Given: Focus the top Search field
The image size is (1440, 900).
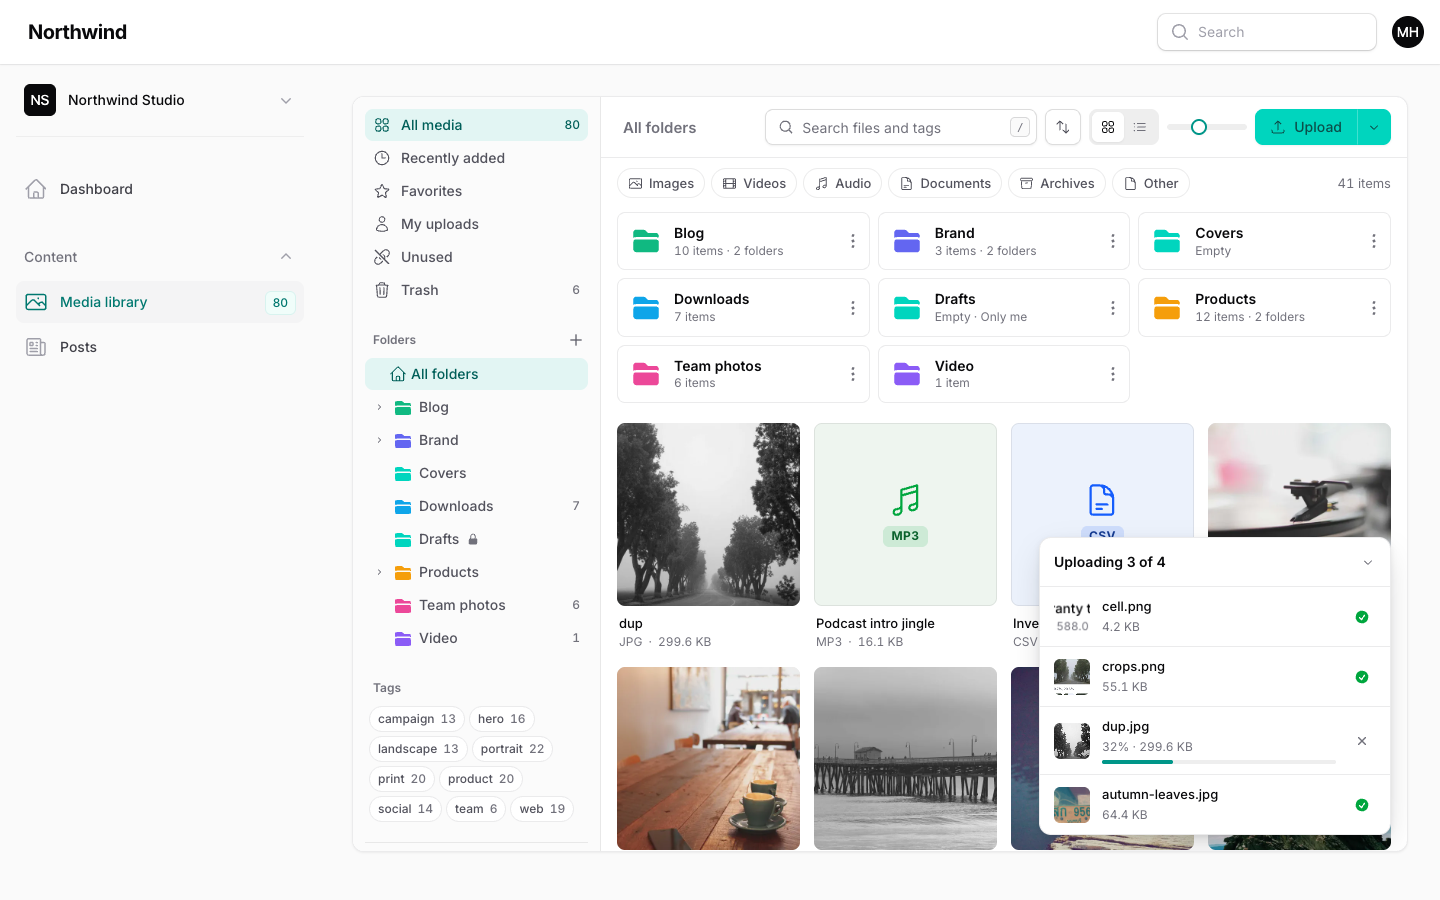Looking at the screenshot, I should coord(1267,32).
